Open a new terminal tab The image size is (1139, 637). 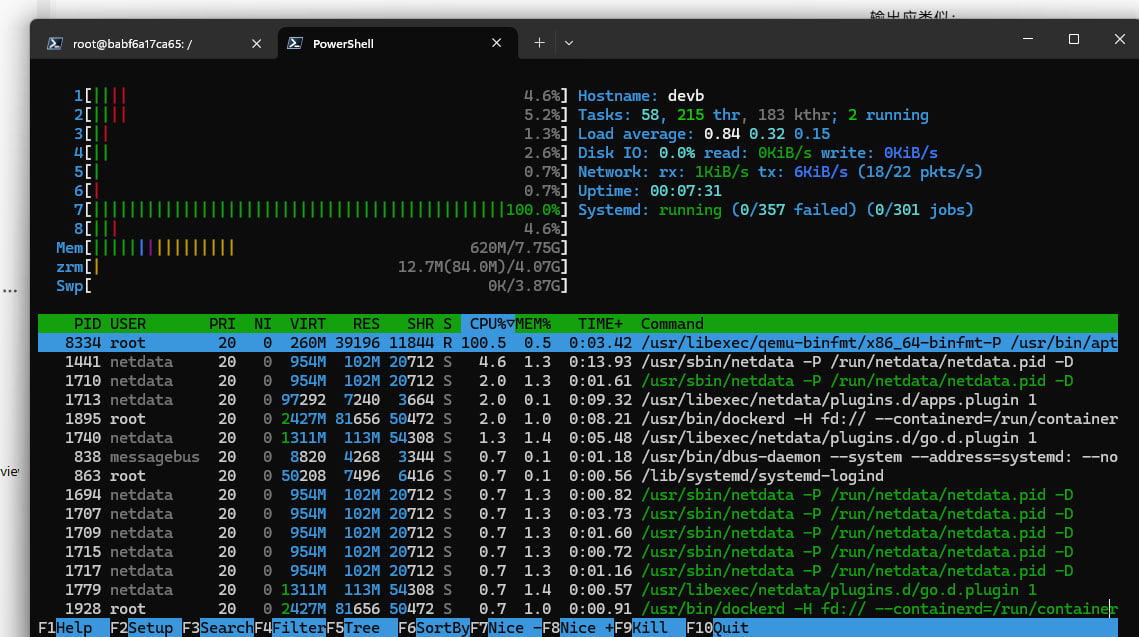click(539, 44)
